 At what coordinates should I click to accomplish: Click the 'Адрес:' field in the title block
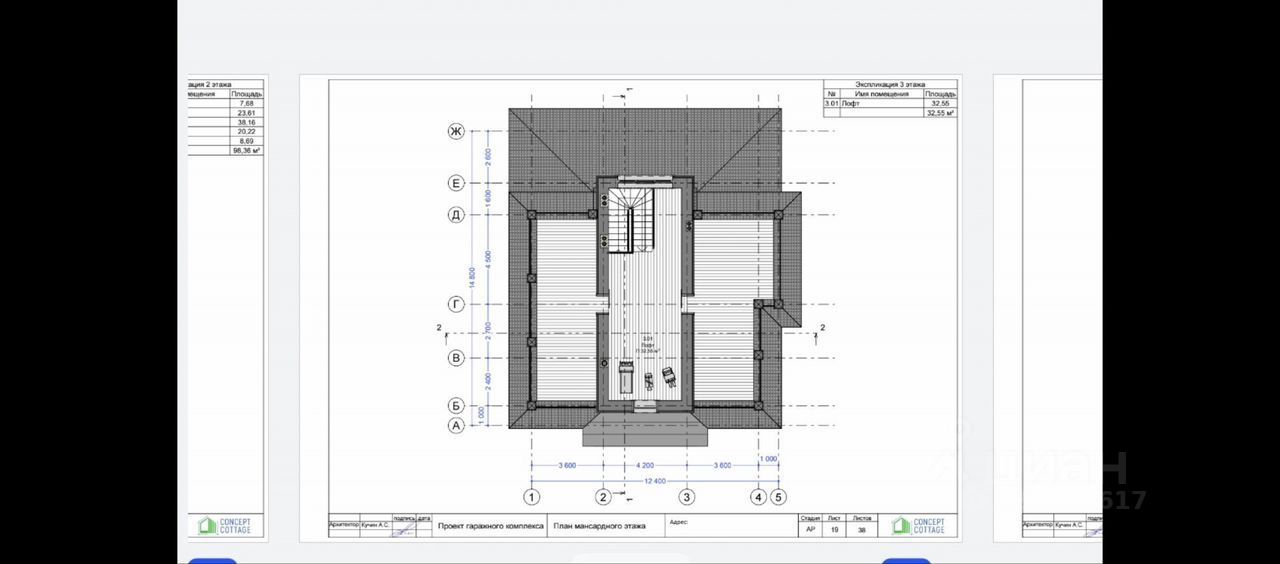(679, 521)
